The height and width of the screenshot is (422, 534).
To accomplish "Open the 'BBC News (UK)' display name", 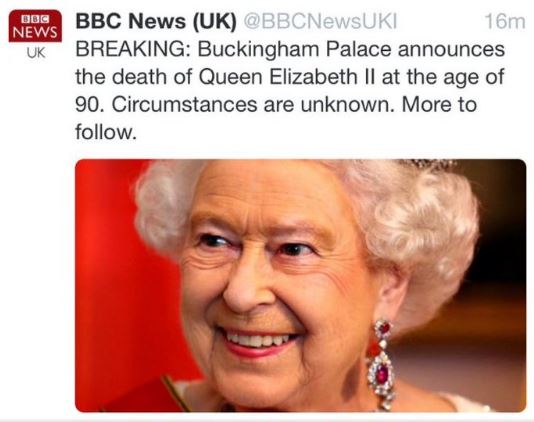I will pyautogui.click(x=156, y=21).
